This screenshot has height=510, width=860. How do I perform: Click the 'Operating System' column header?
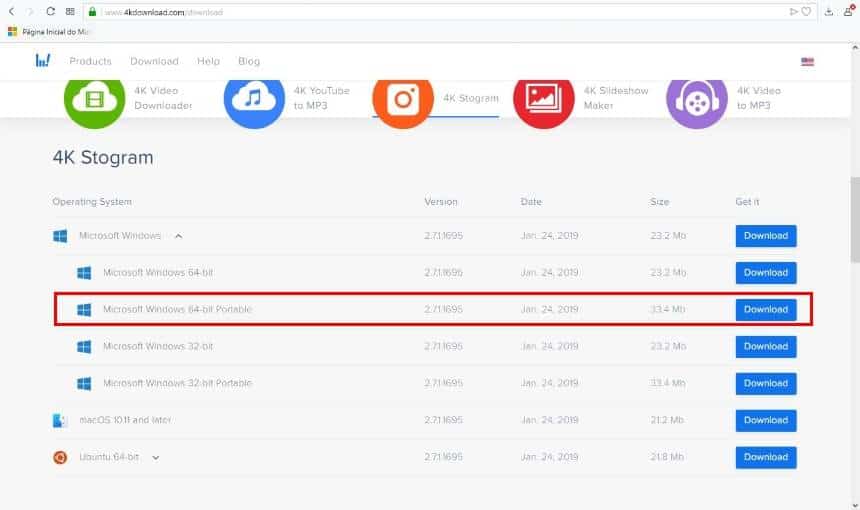(92, 202)
